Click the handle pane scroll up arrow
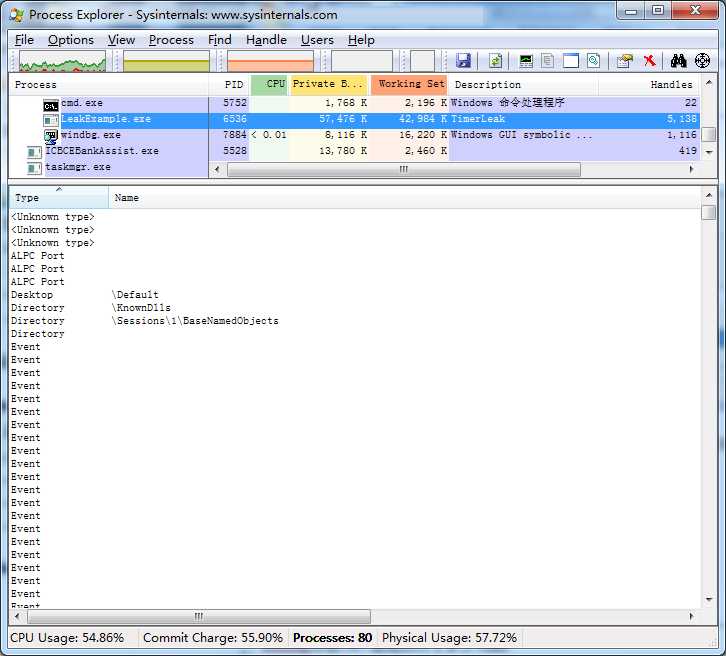The width and height of the screenshot is (726, 656). (x=709, y=196)
